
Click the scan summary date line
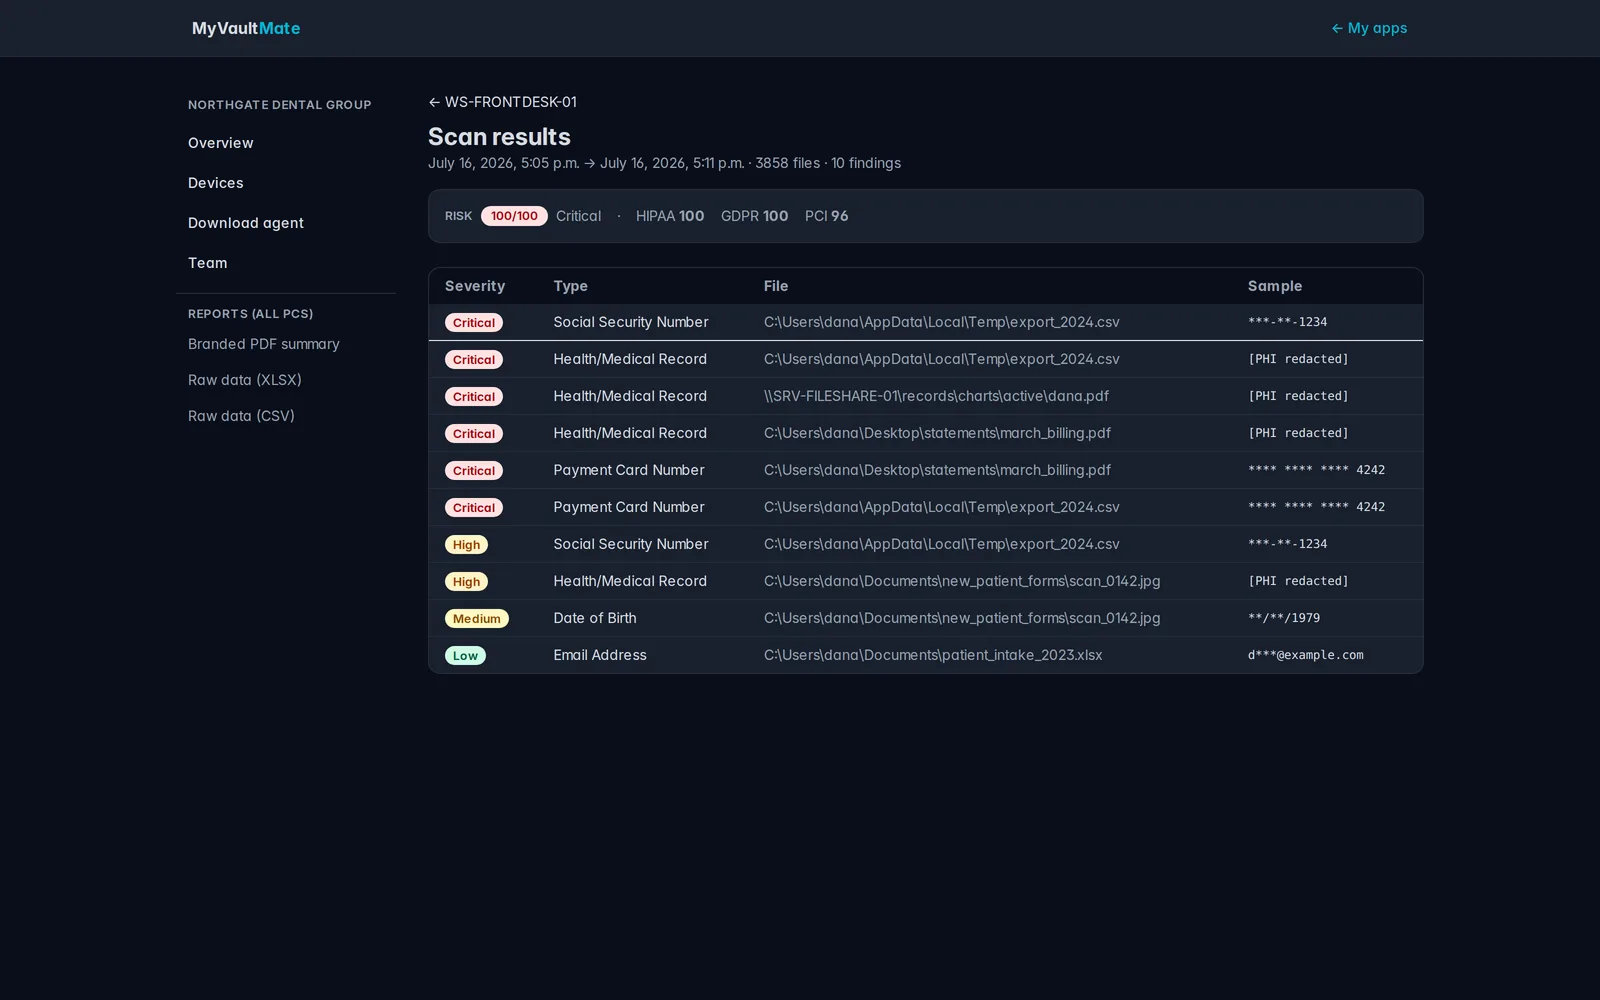click(x=664, y=163)
